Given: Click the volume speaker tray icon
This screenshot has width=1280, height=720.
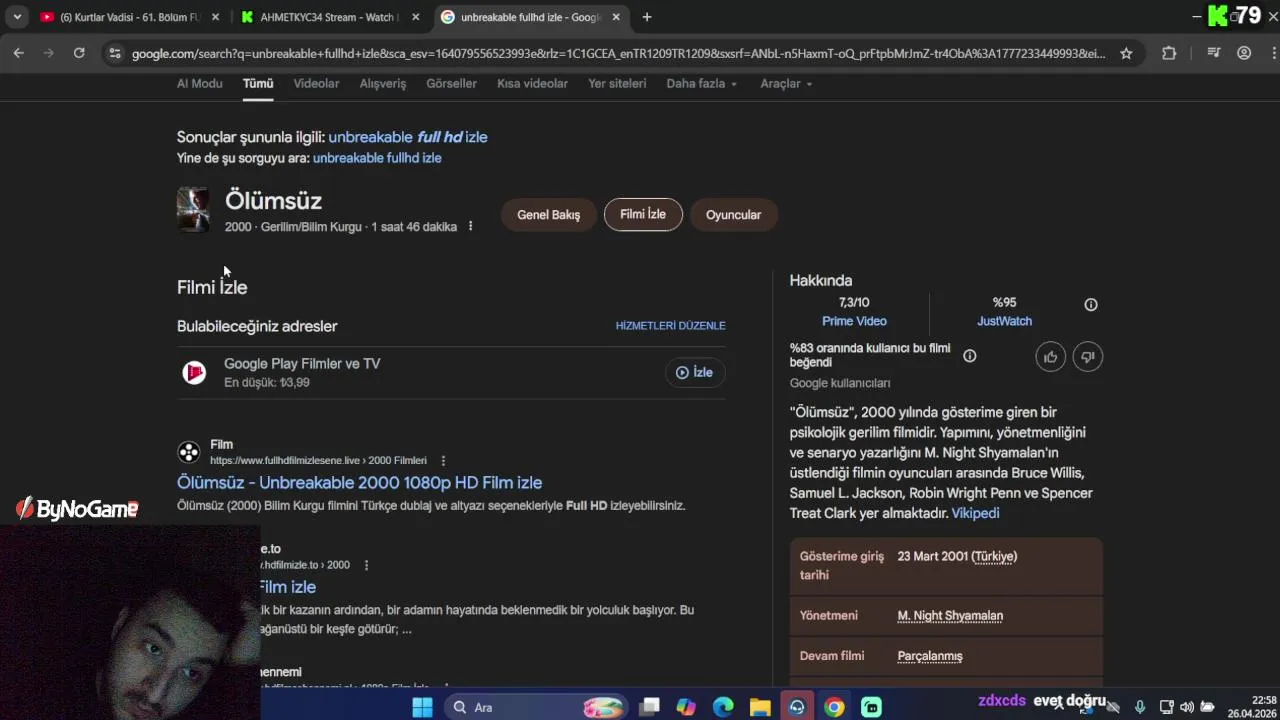Looking at the screenshot, I should [1187, 707].
